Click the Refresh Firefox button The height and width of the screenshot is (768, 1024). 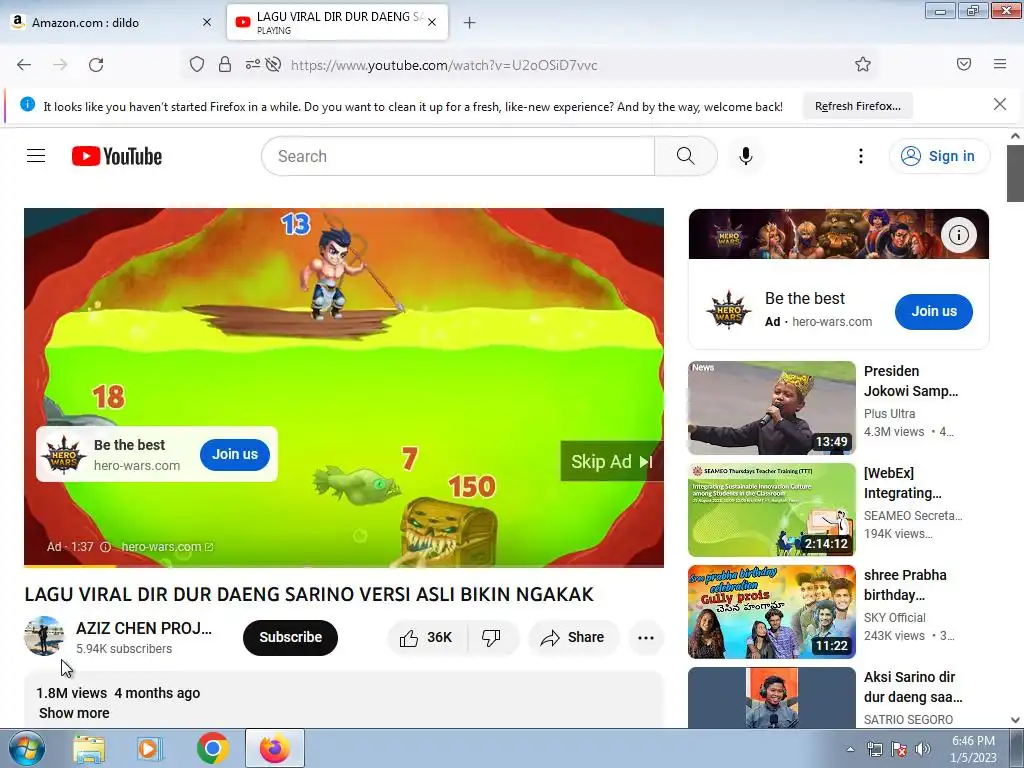[857, 106]
